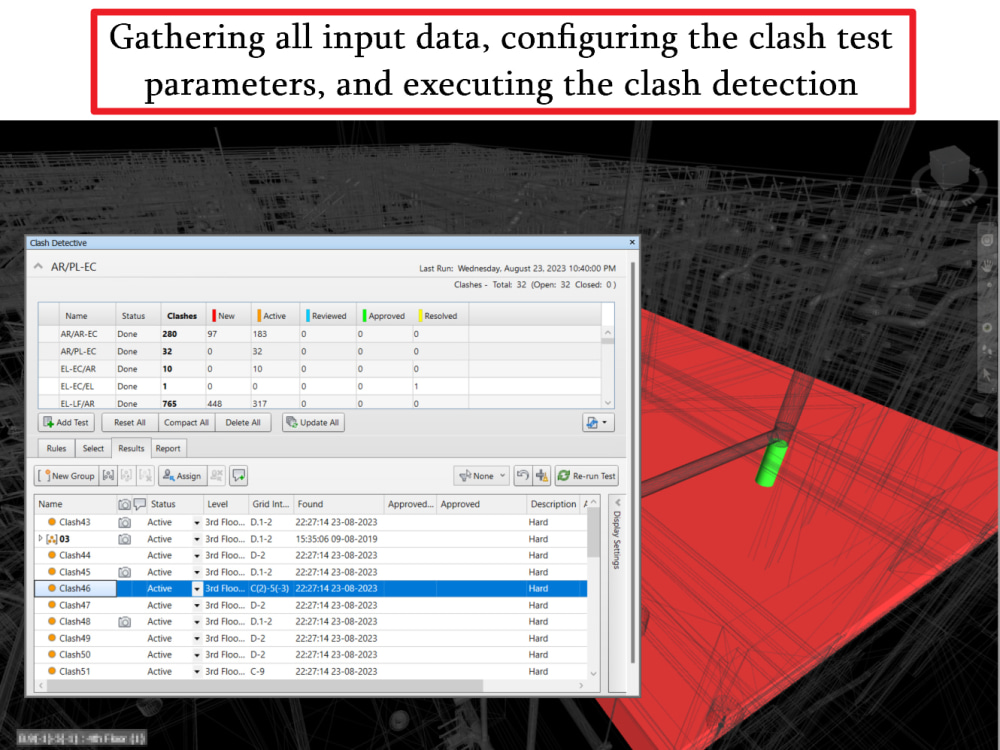Viewport: 1000px width, 750px height.
Task: Click the Assign button
Action: (182, 476)
